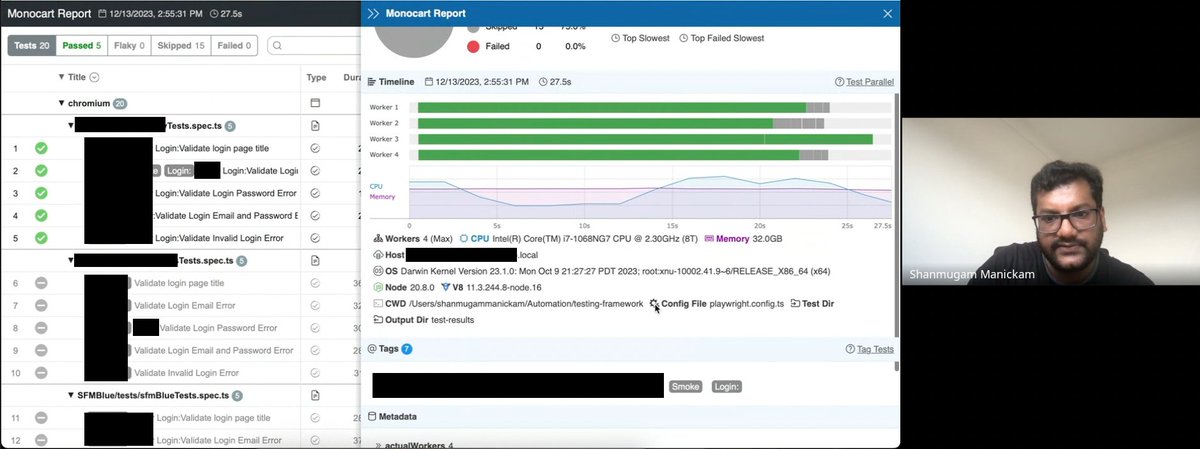Click the grey skipped icon in row 9
The image size is (1200, 449).
41,350
